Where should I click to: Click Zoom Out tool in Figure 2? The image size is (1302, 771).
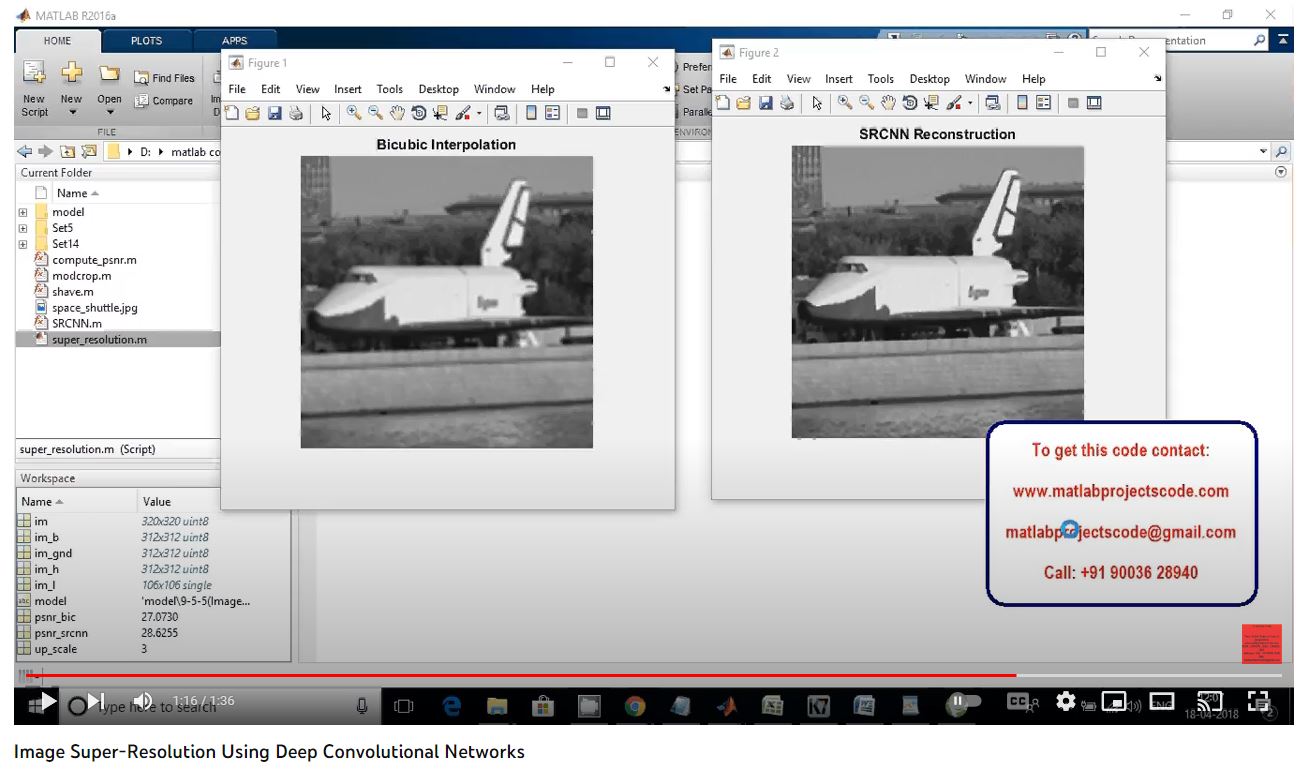point(867,103)
